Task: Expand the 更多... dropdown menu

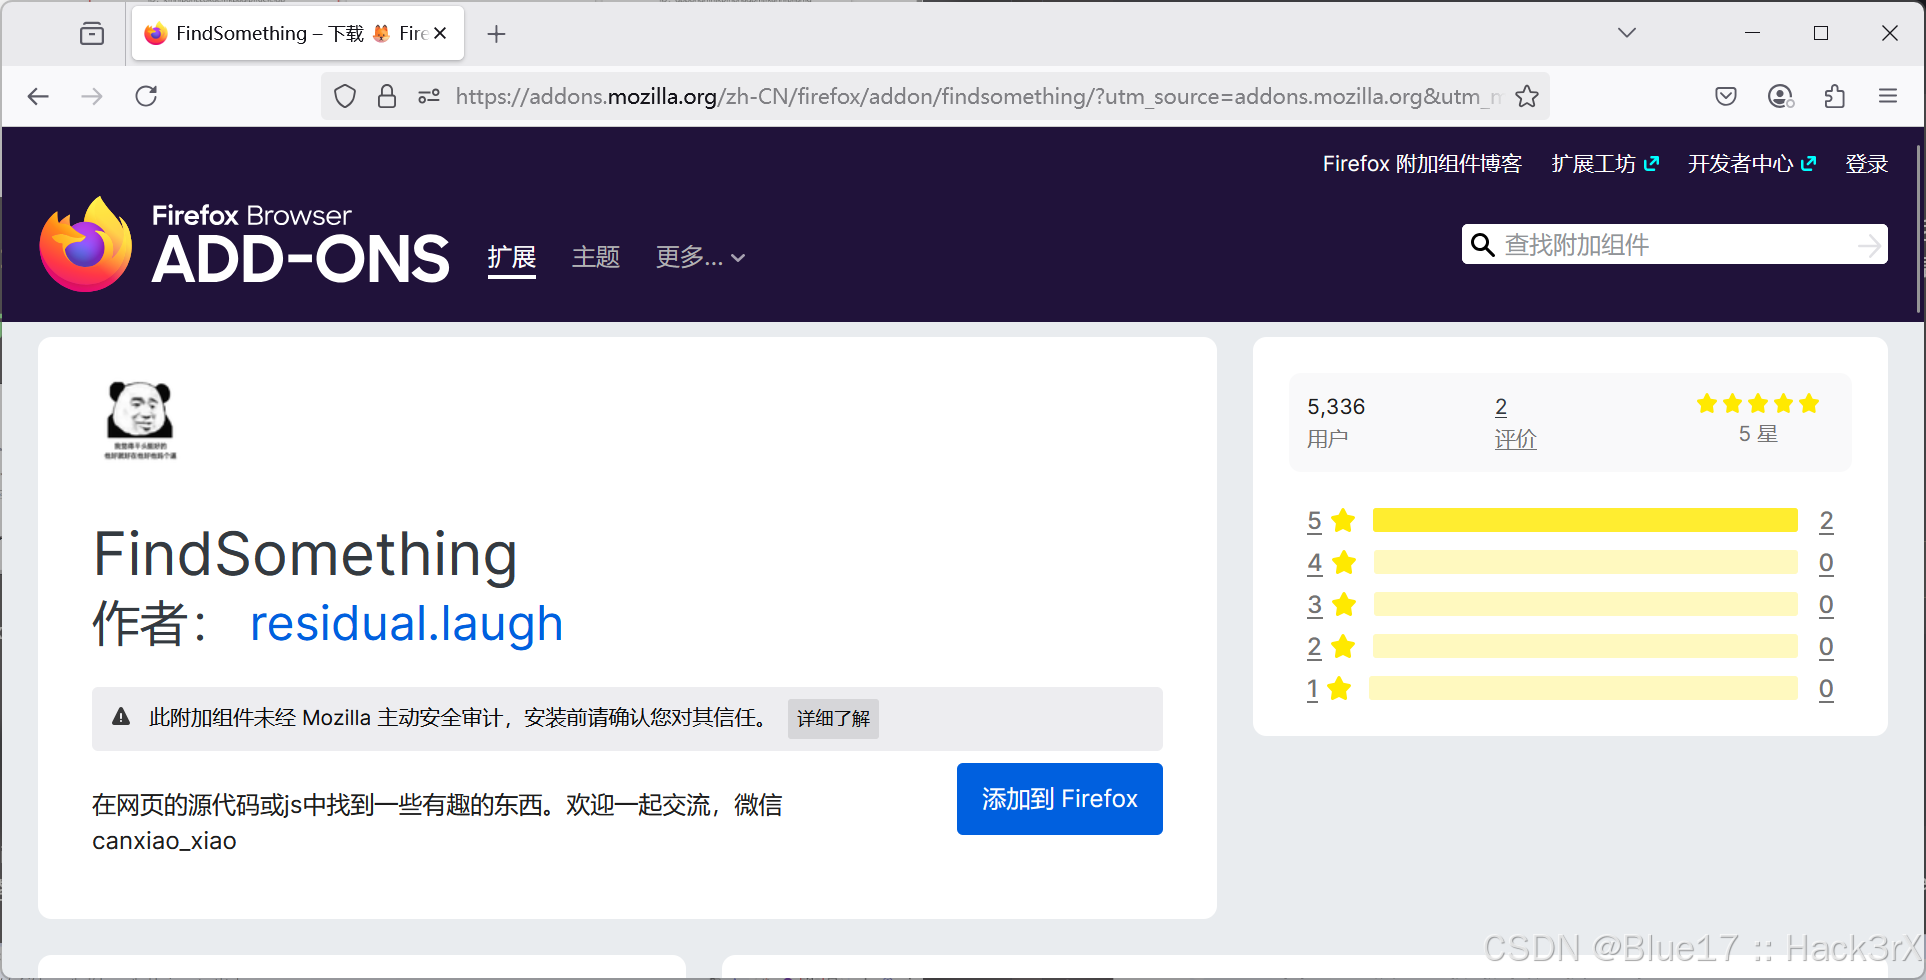Action: (700, 257)
